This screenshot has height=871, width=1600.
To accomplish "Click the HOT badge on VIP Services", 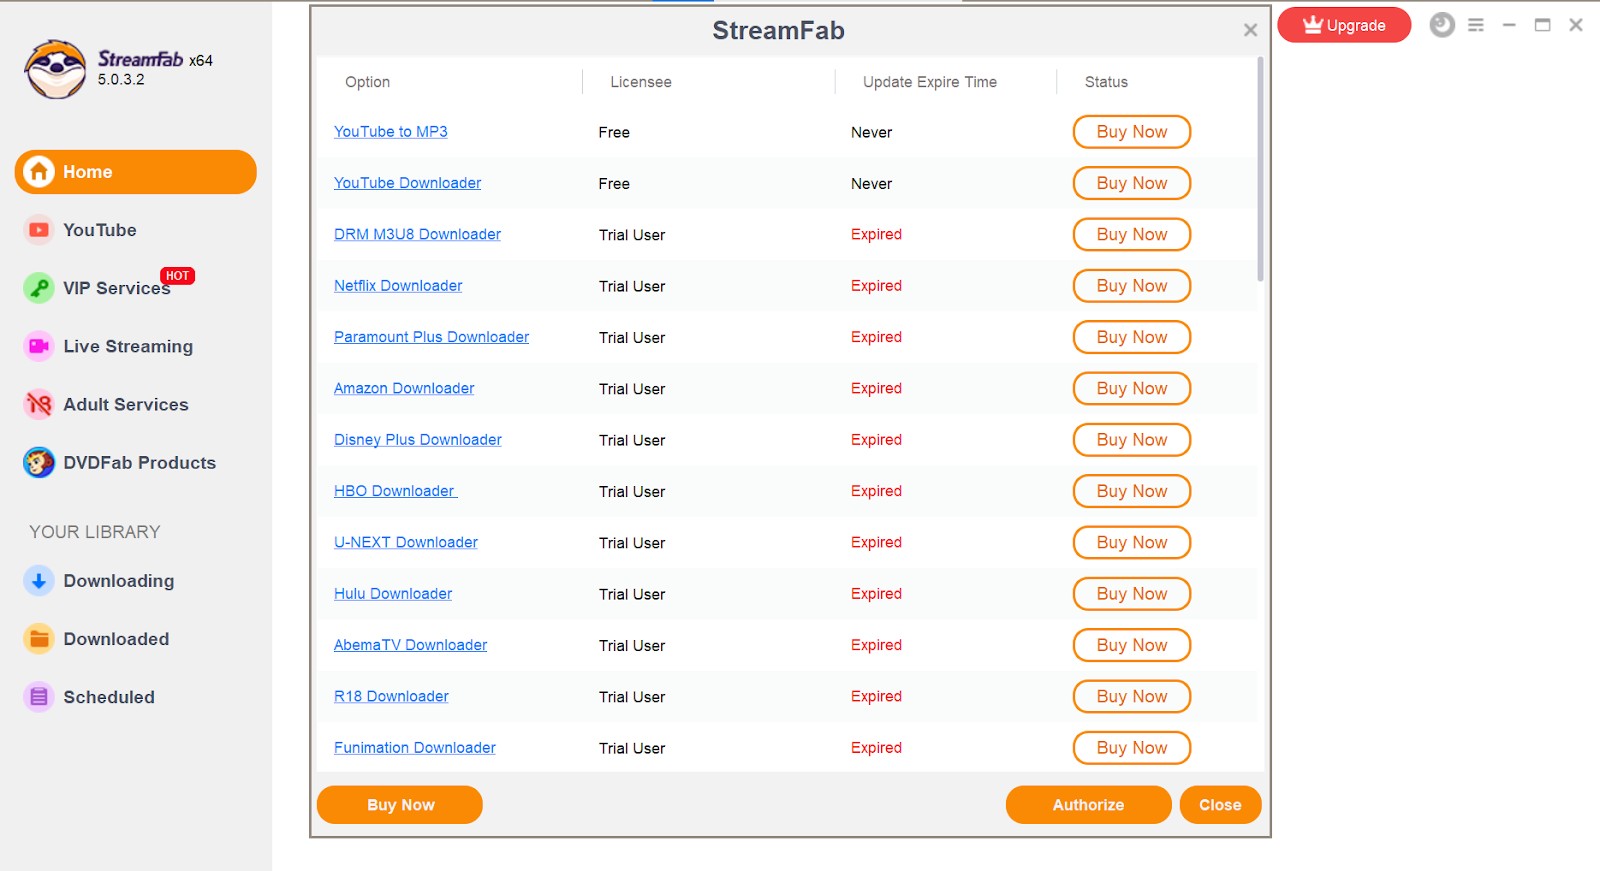I will pos(178,276).
